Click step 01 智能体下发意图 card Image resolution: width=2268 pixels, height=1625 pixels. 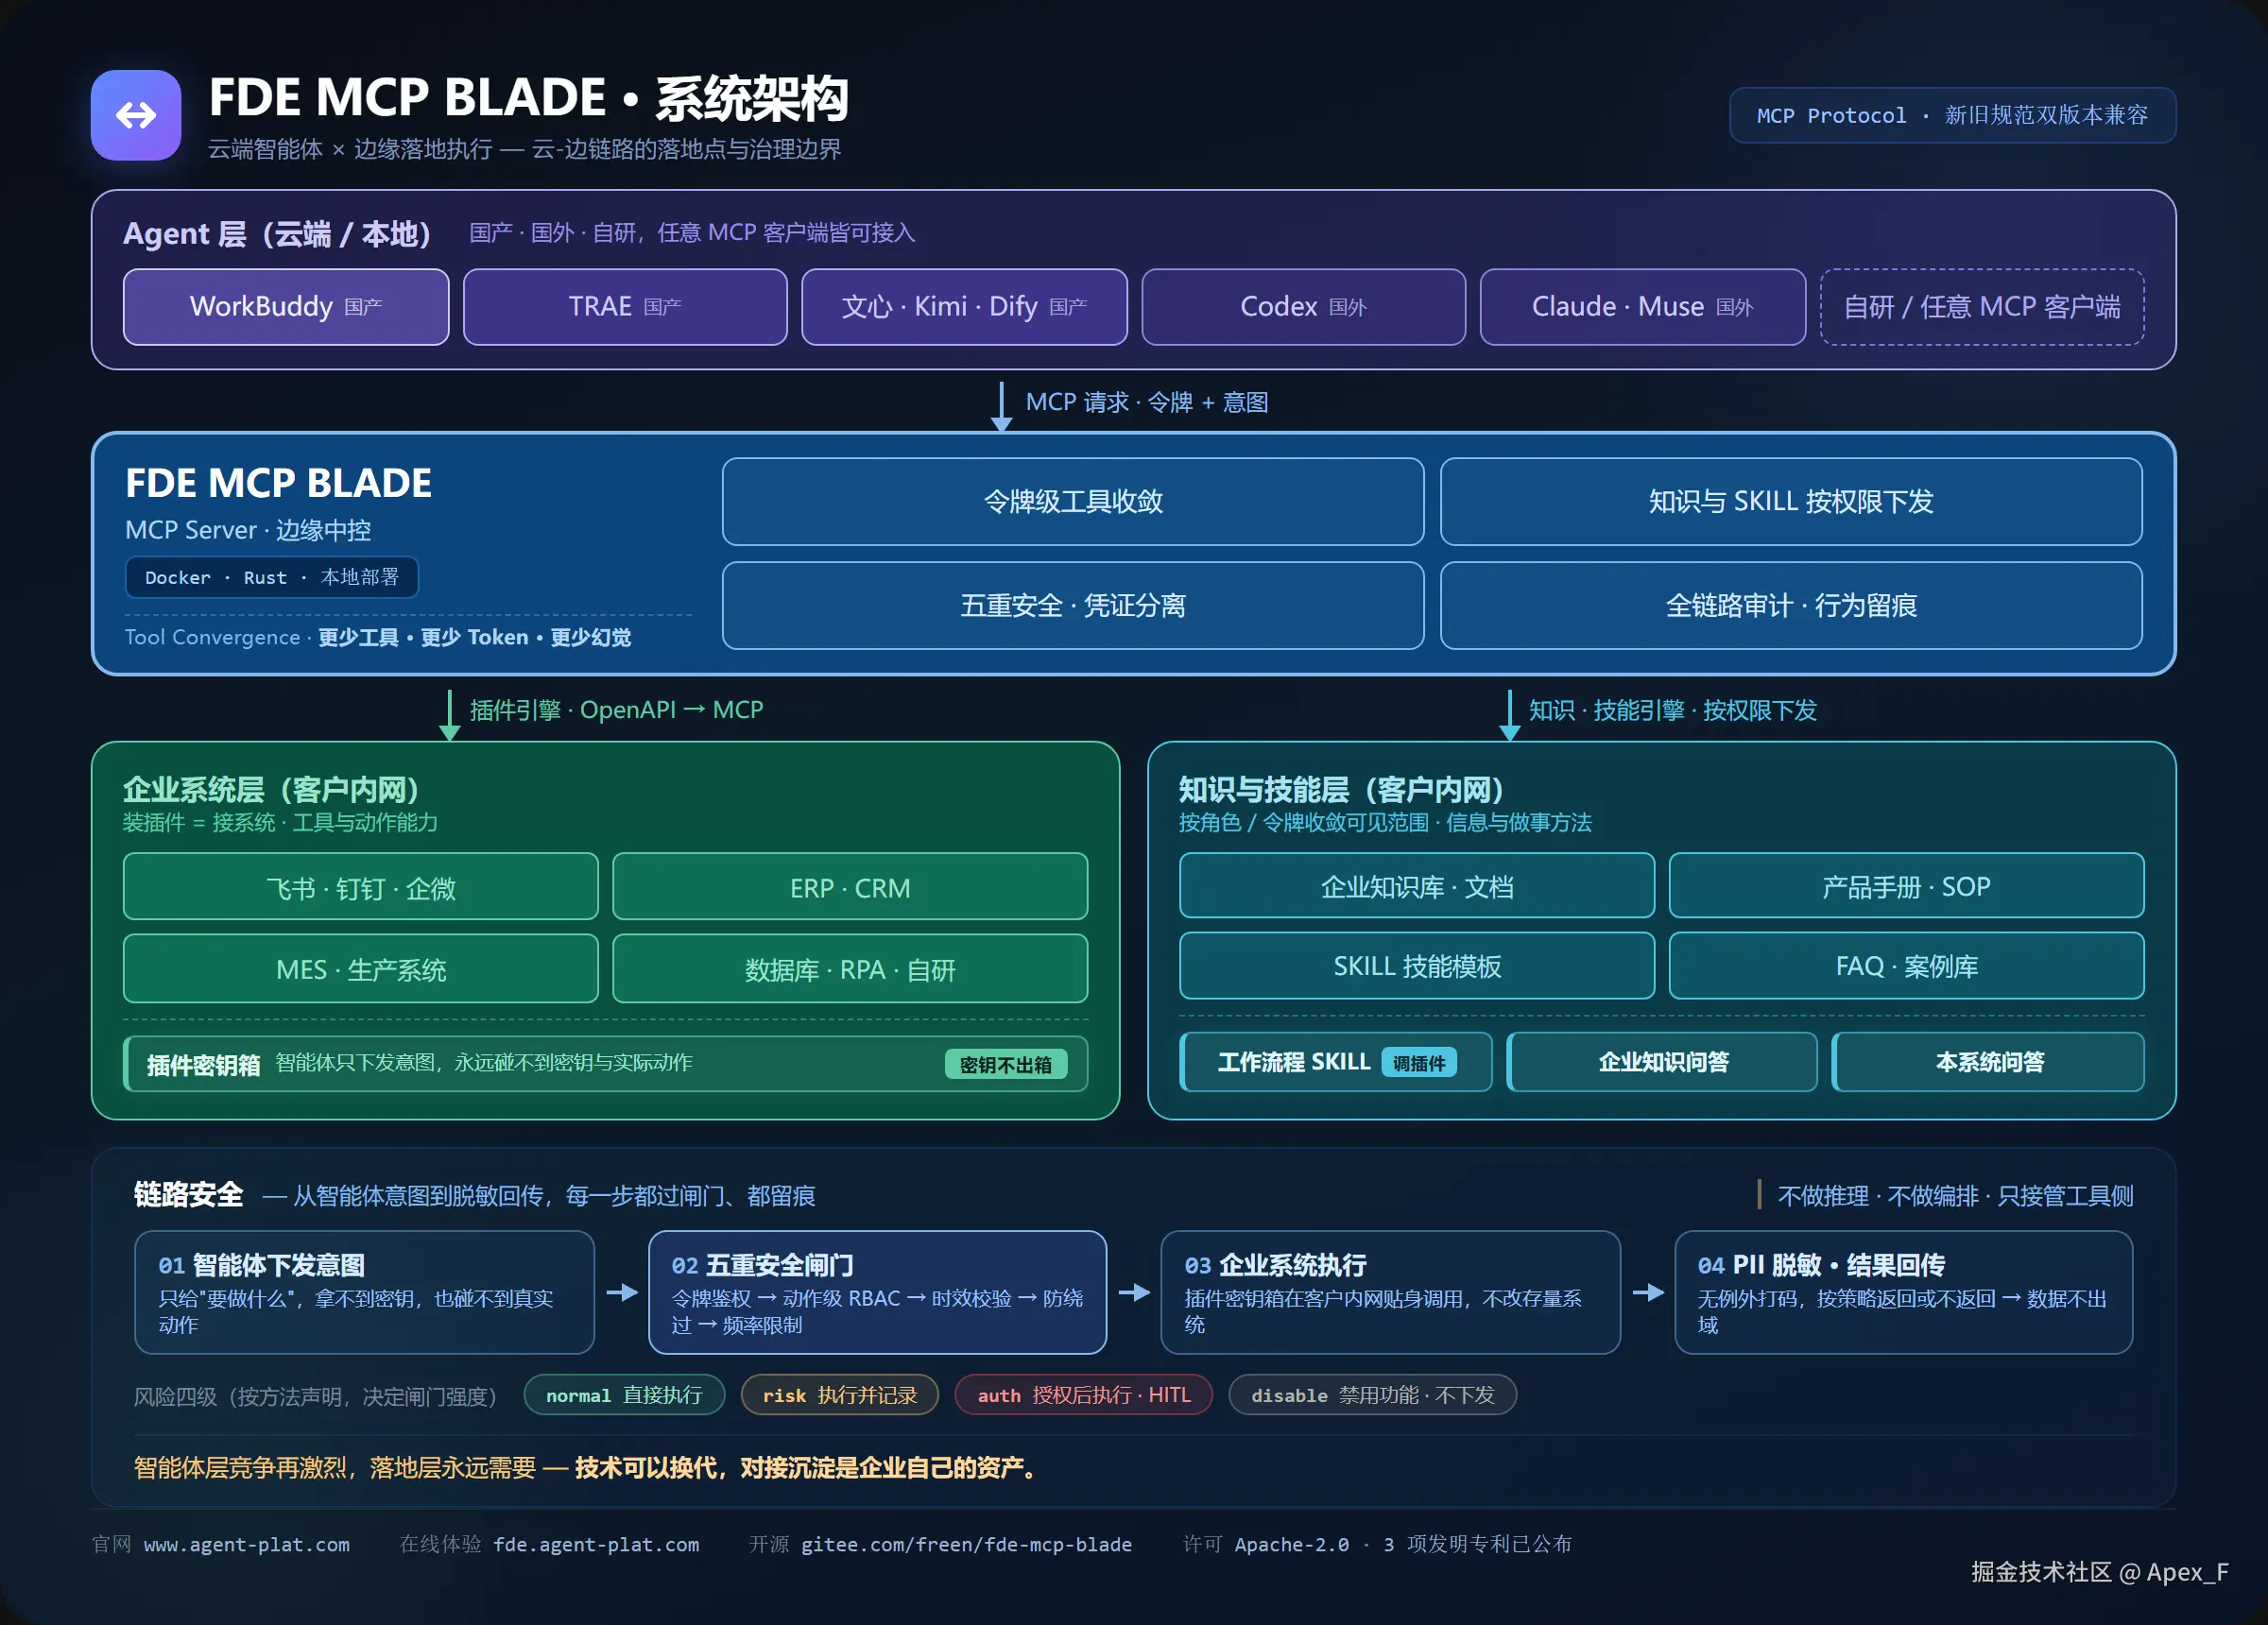coord(365,1292)
